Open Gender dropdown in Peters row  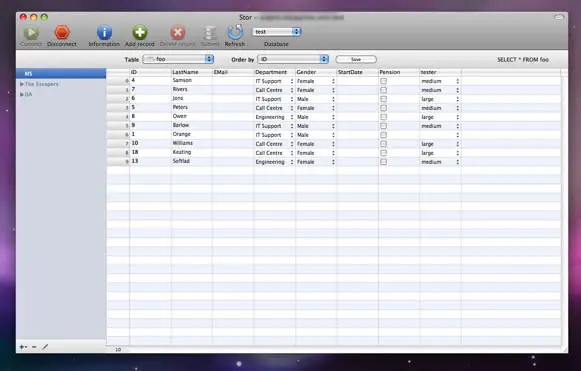(316, 108)
